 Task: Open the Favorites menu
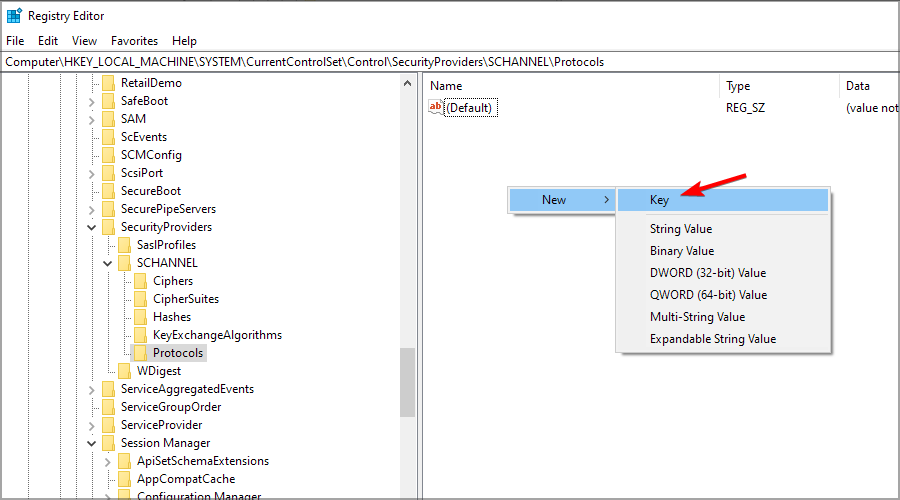(x=134, y=41)
